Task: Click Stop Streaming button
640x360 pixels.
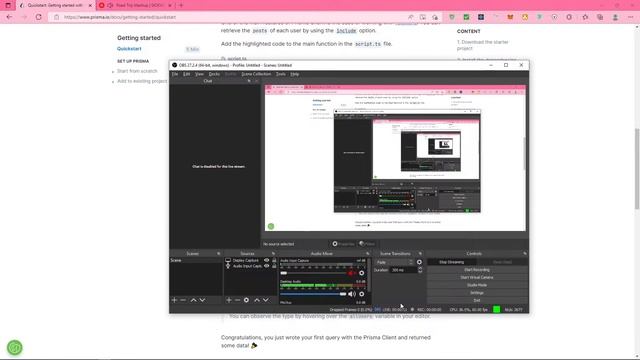Action: coord(451,262)
